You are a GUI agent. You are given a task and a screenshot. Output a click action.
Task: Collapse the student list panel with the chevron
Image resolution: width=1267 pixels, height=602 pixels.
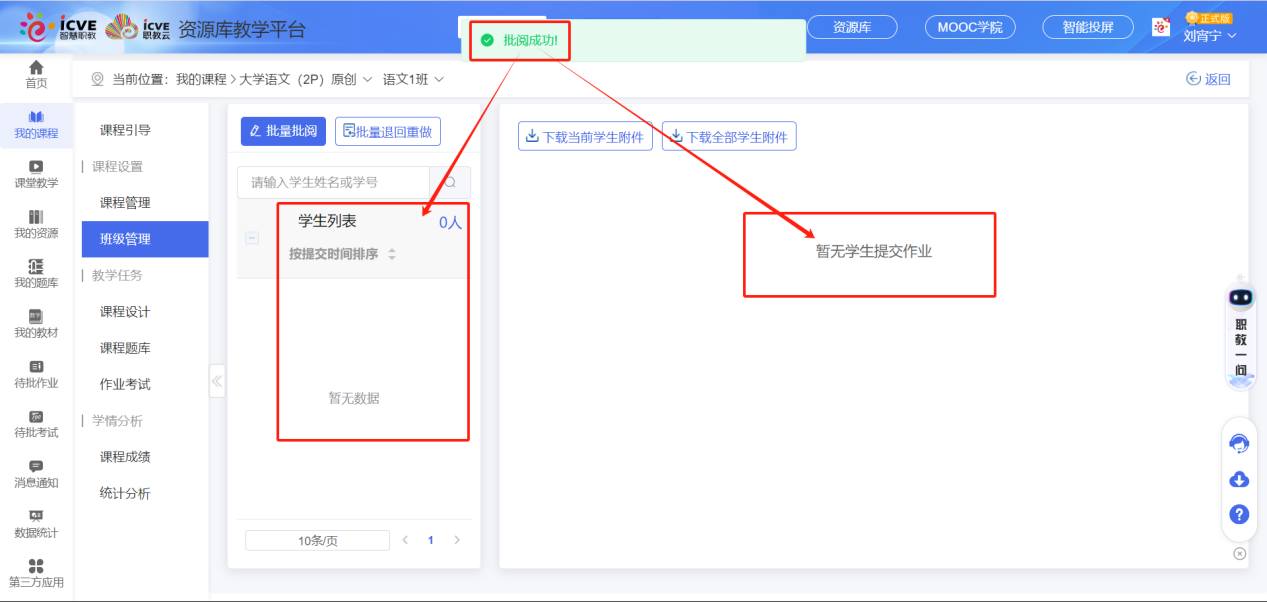click(217, 380)
